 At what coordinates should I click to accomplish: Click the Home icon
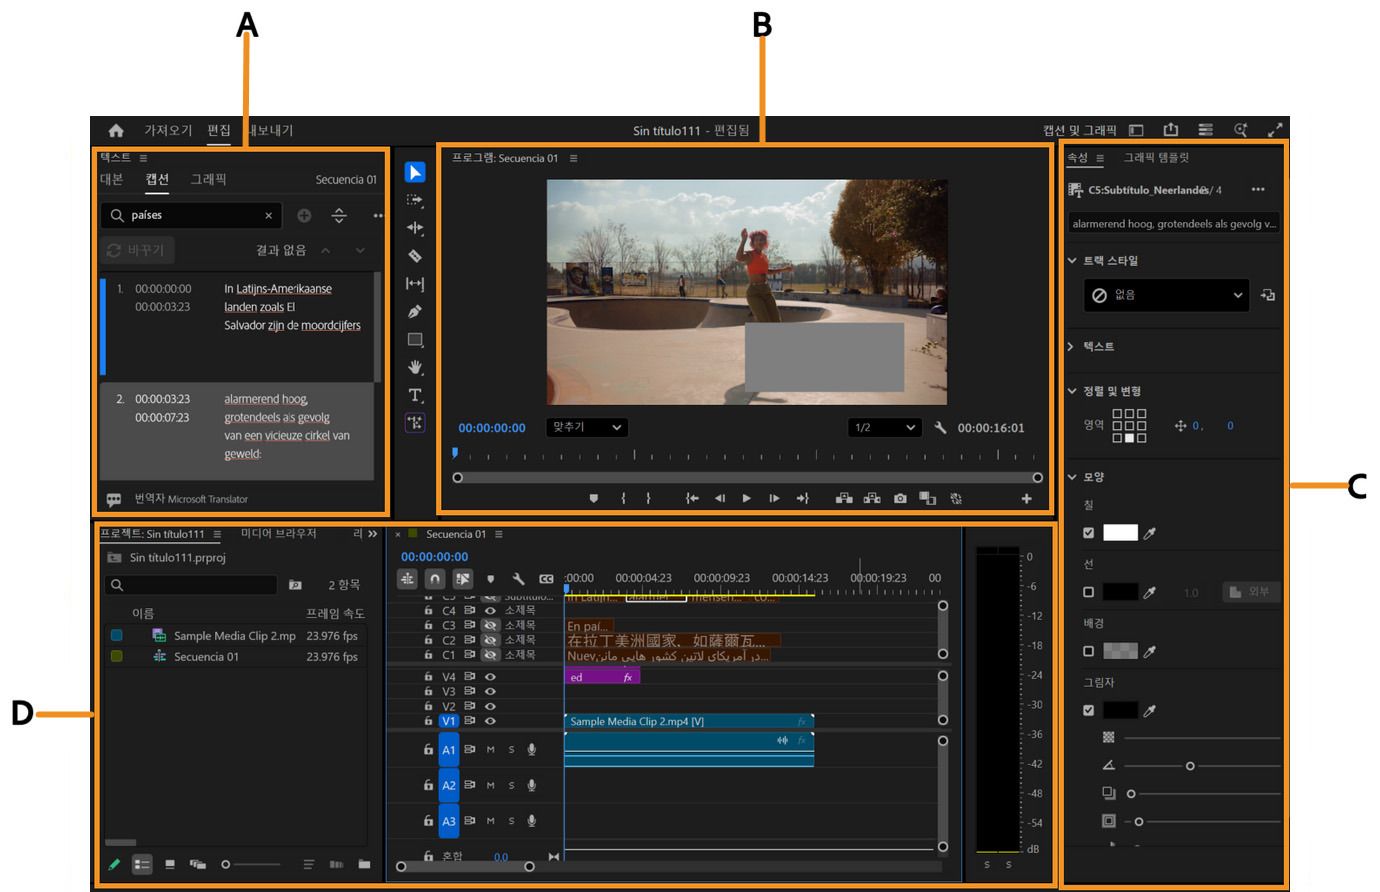pyautogui.click(x=116, y=131)
